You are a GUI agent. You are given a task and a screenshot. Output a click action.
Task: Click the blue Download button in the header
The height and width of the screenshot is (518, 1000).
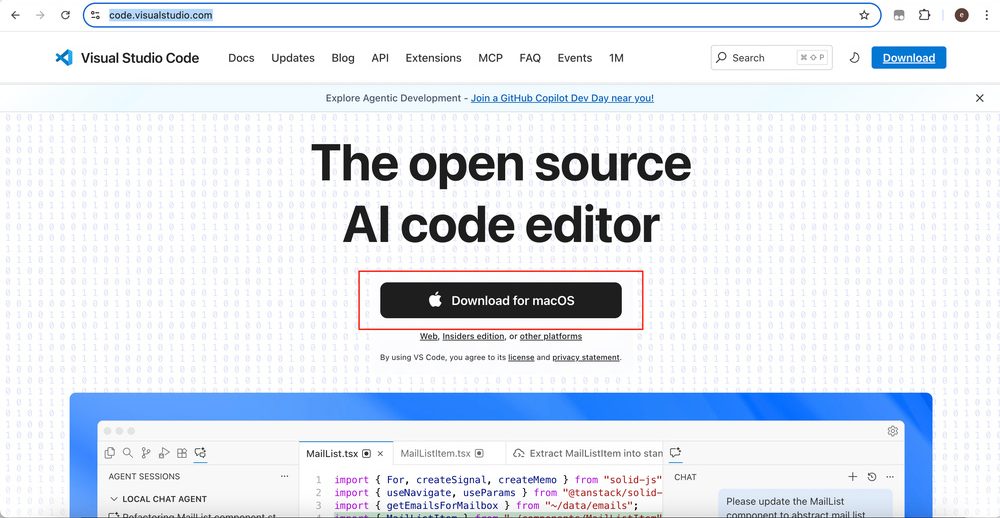(x=908, y=58)
